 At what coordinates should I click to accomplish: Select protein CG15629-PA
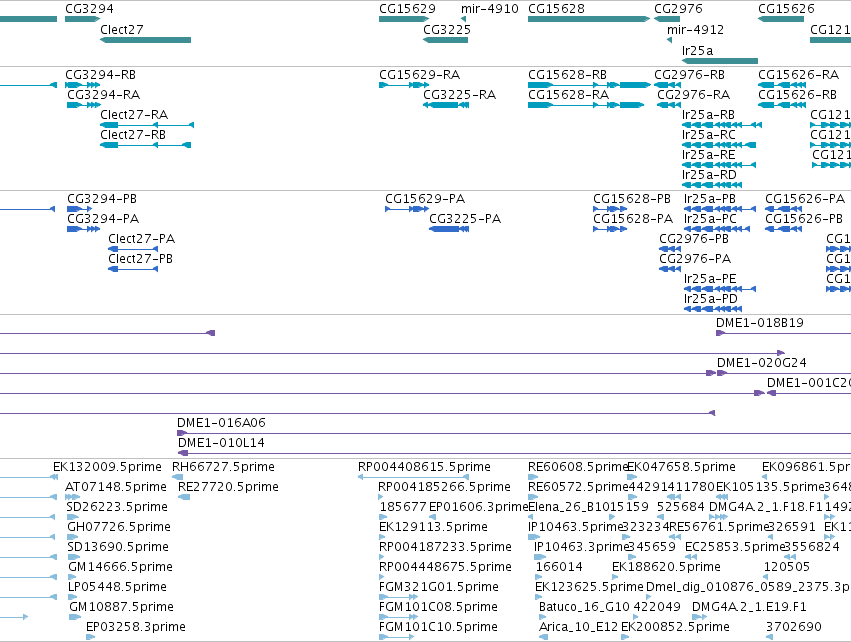[425, 199]
